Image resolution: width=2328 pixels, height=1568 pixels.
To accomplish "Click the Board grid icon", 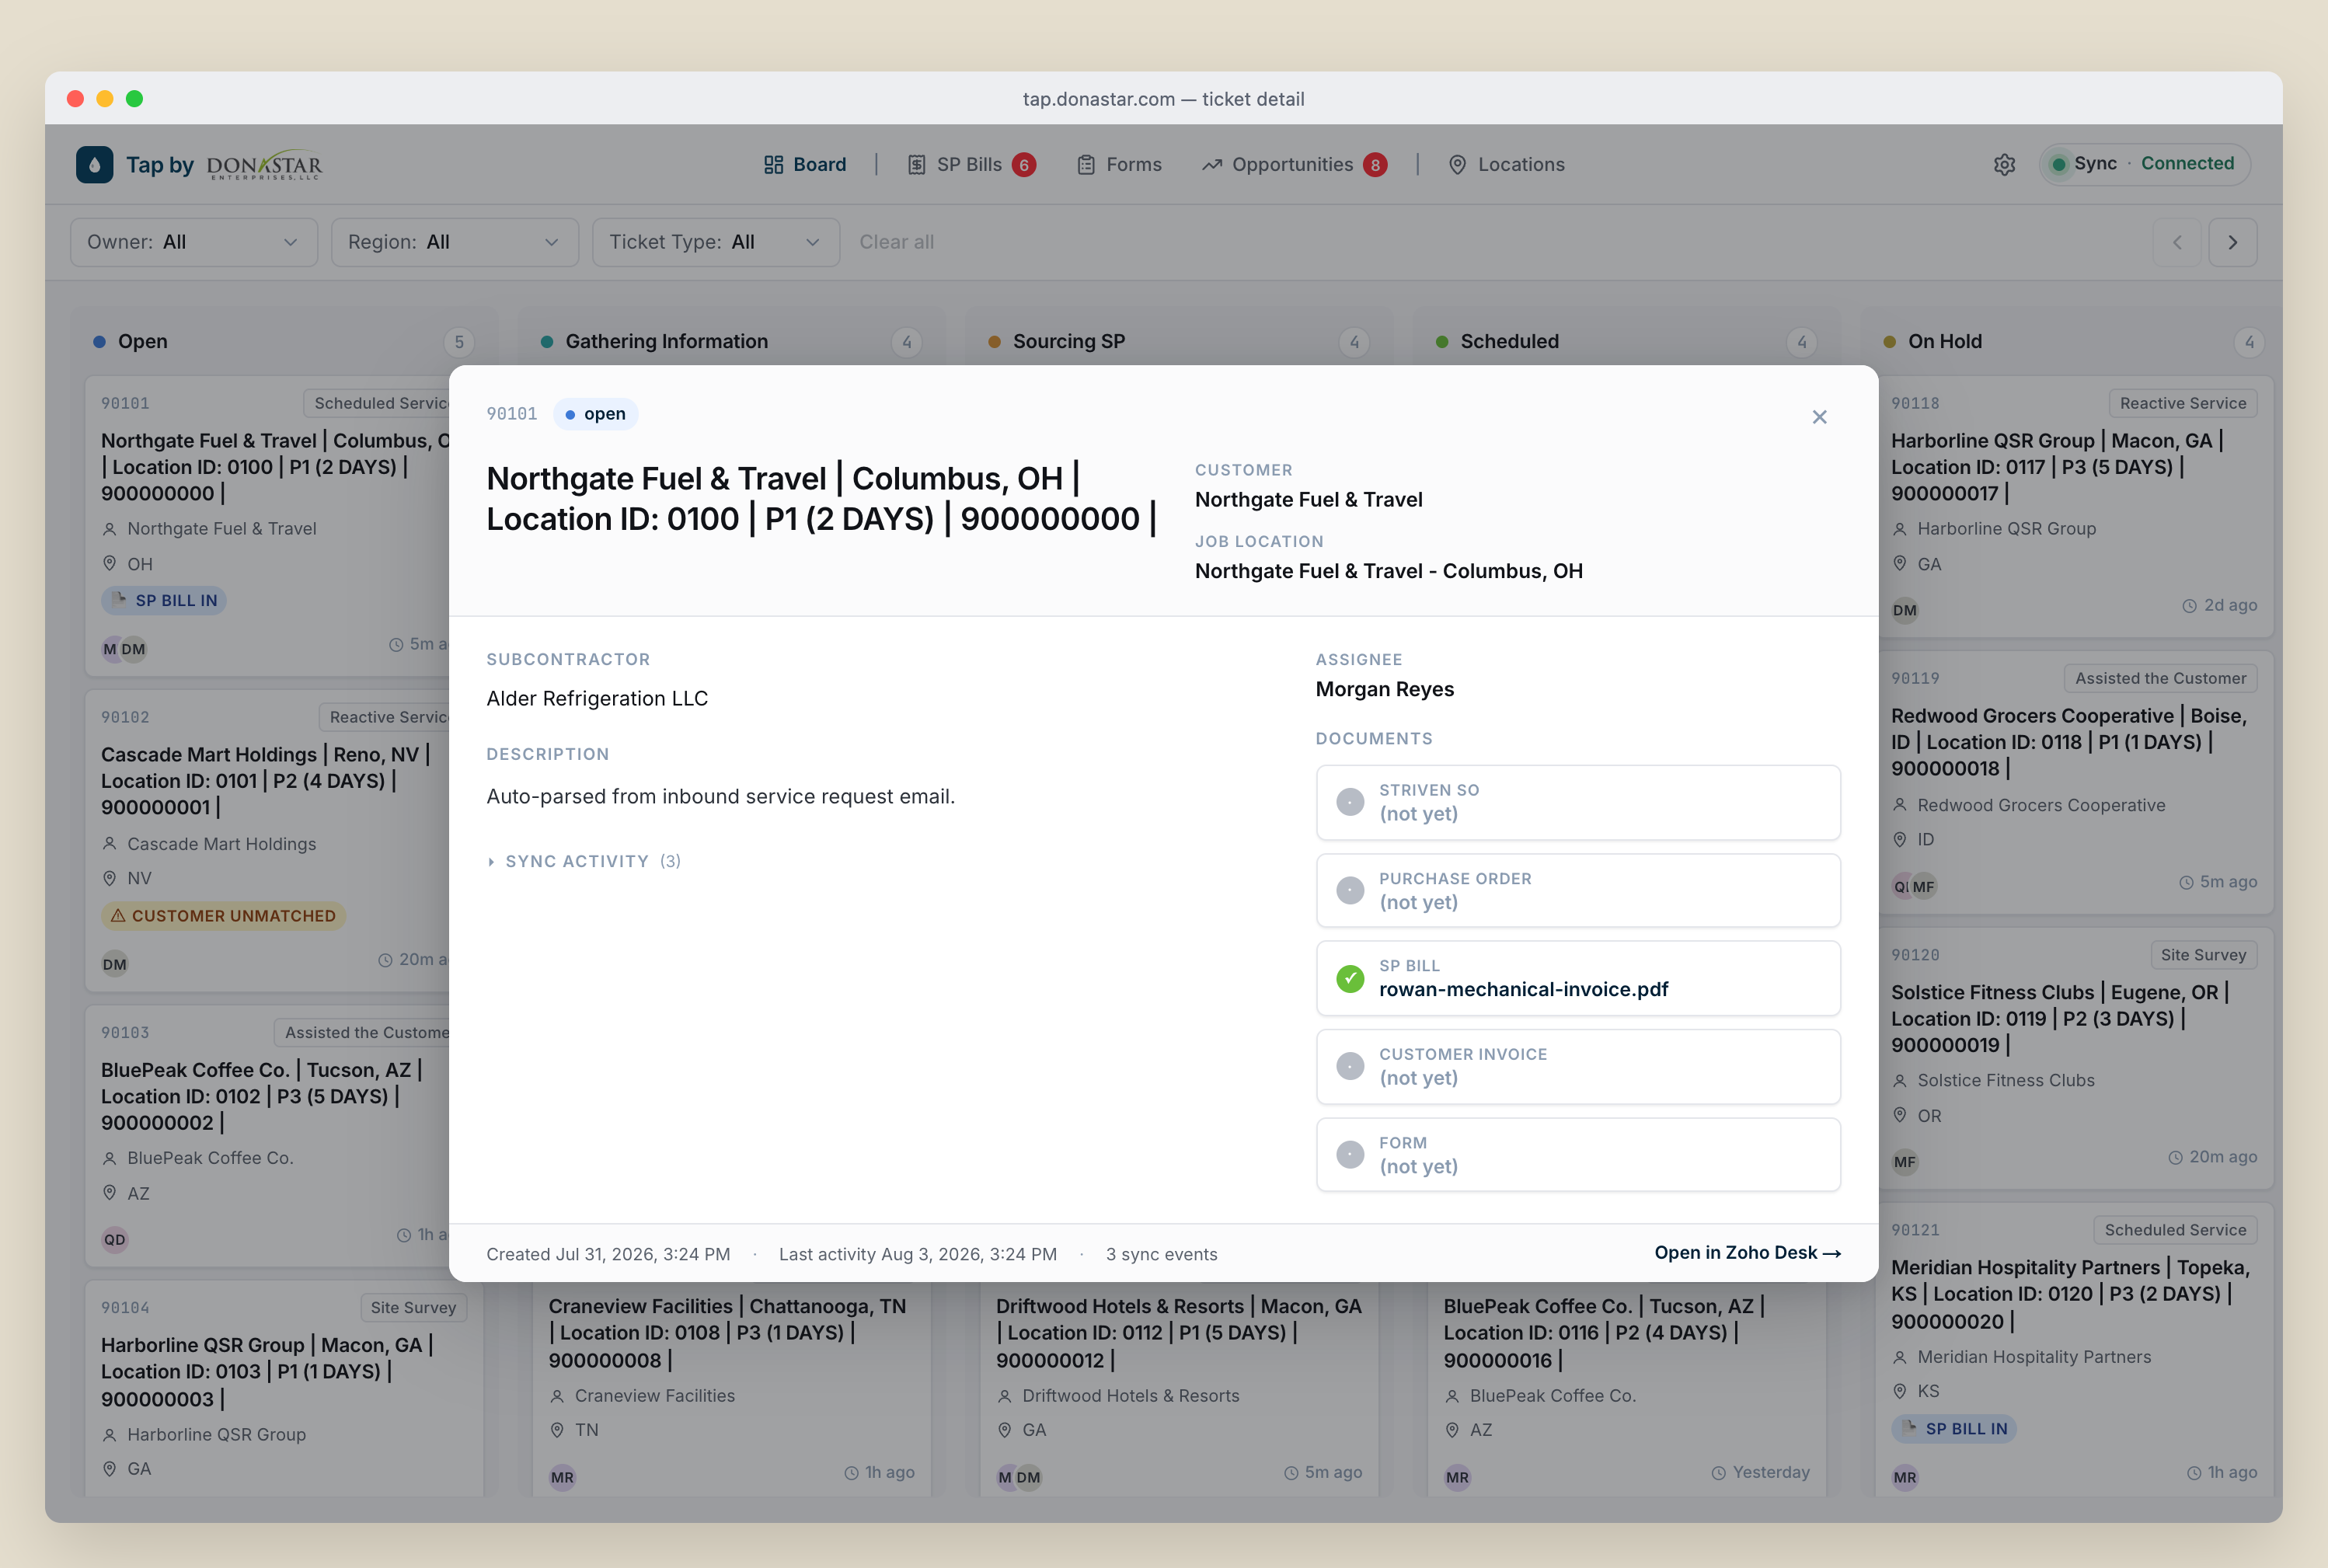I will (773, 165).
